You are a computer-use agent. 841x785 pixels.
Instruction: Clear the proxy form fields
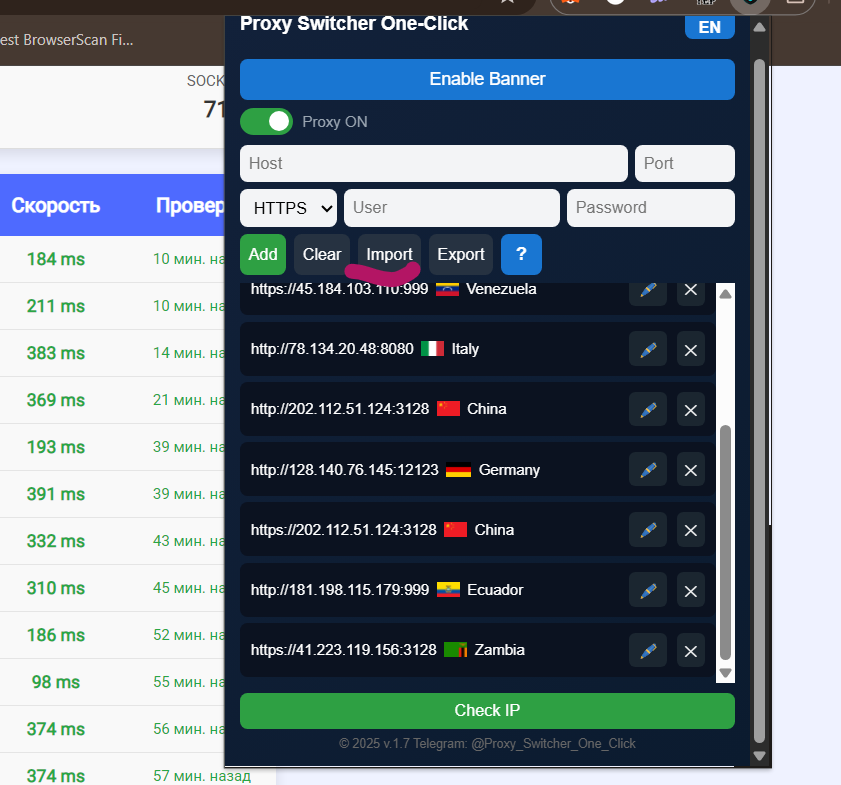click(321, 254)
